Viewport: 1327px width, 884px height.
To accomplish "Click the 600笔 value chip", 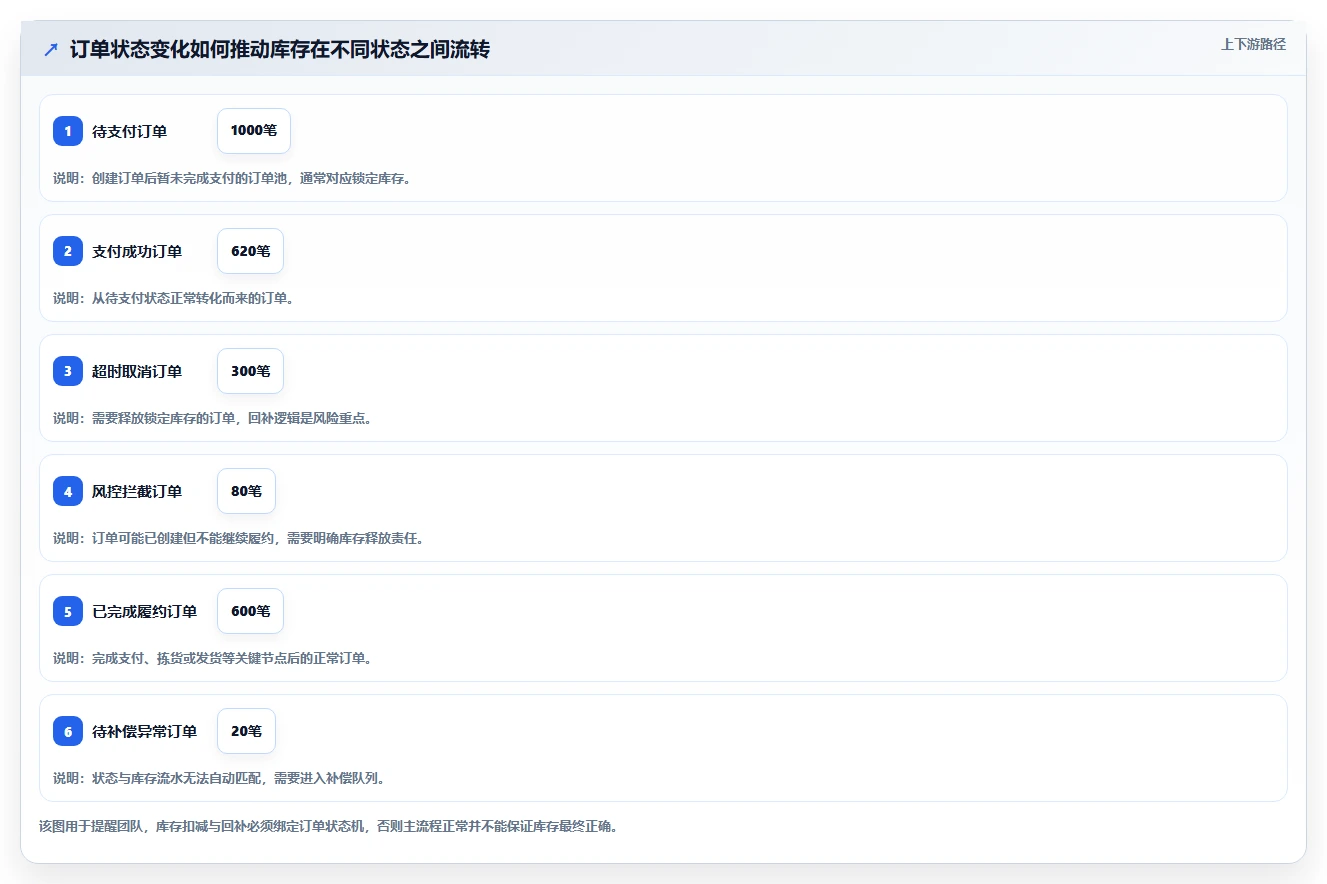I will [x=250, y=611].
